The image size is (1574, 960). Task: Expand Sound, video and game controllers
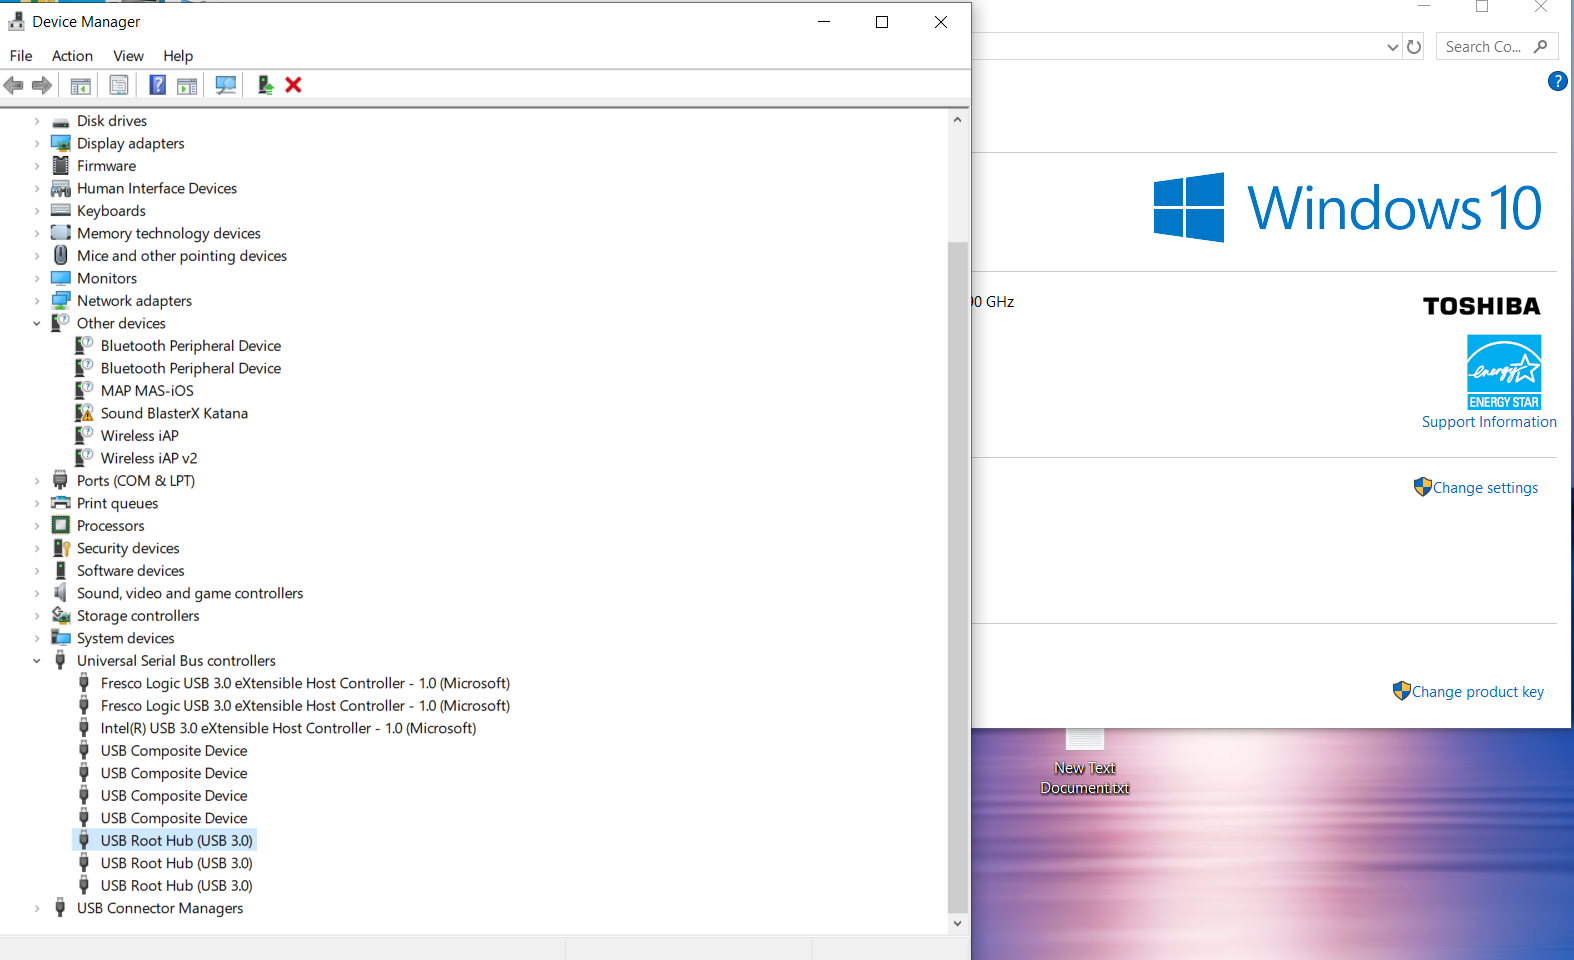pos(37,593)
